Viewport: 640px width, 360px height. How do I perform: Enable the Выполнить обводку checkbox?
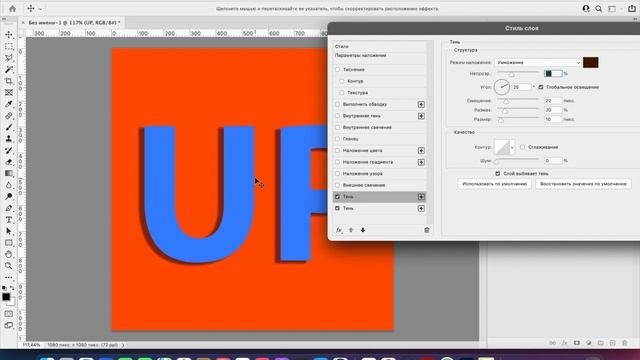click(x=338, y=104)
